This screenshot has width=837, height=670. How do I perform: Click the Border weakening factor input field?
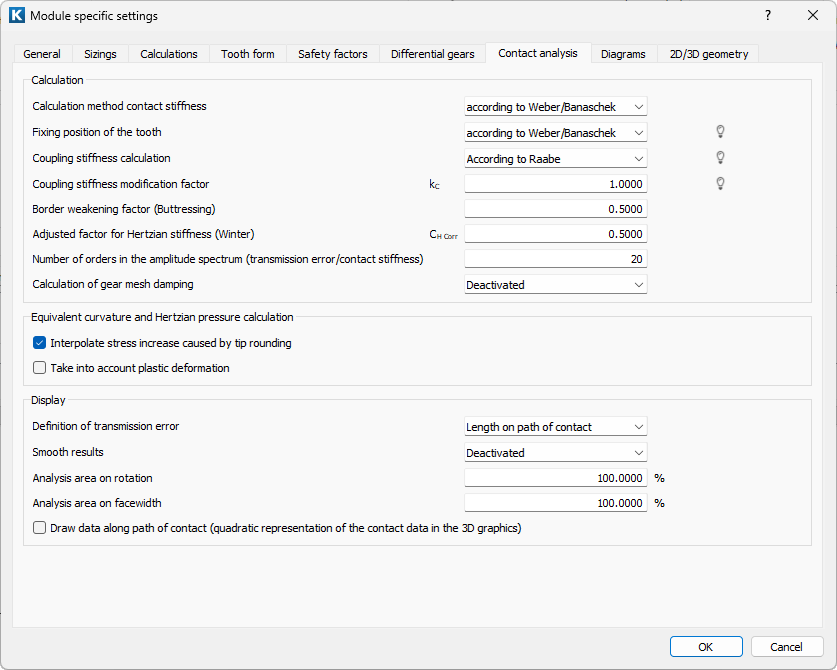555,209
